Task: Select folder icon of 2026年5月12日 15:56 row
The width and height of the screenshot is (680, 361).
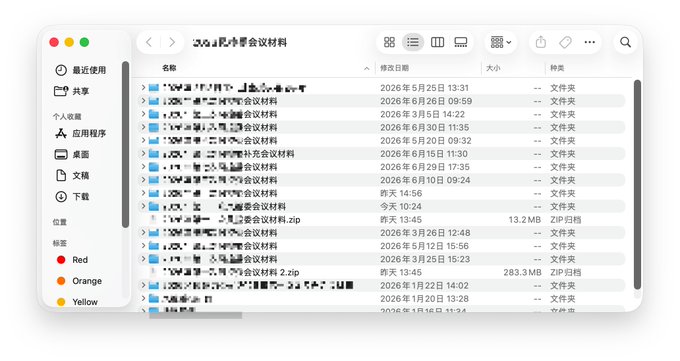Action: pyautogui.click(x=154, y=246)
